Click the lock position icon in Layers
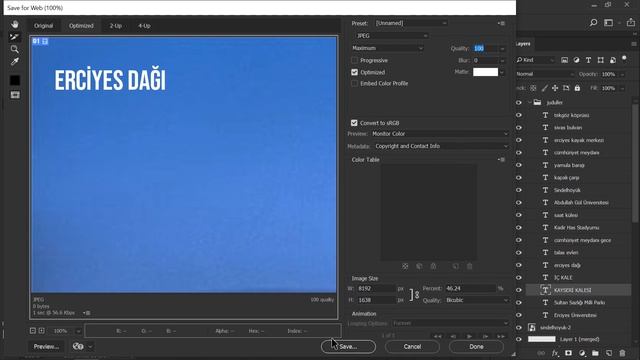Image resolution: width=640 pixels, height=360 pixels. click(555, 88)
